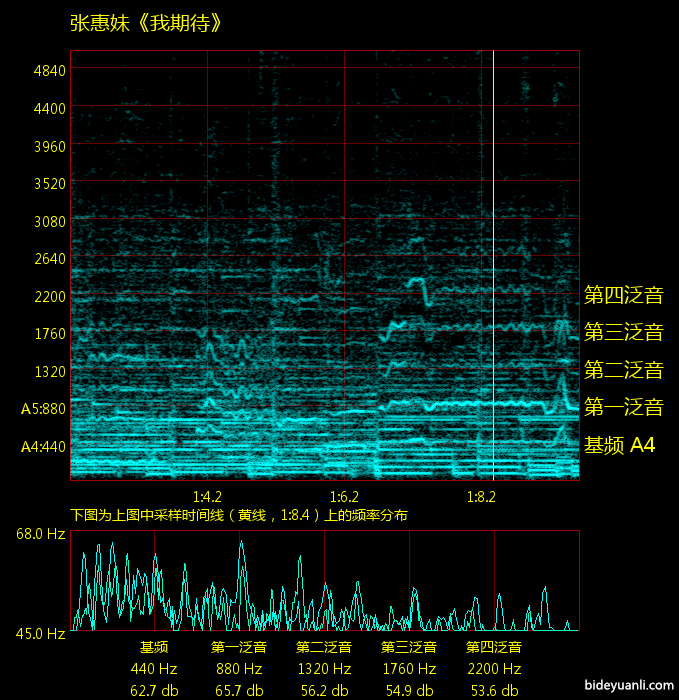
Task: Select the 基频 A4 label right of the spectrogram
Action: click(619, 445)
